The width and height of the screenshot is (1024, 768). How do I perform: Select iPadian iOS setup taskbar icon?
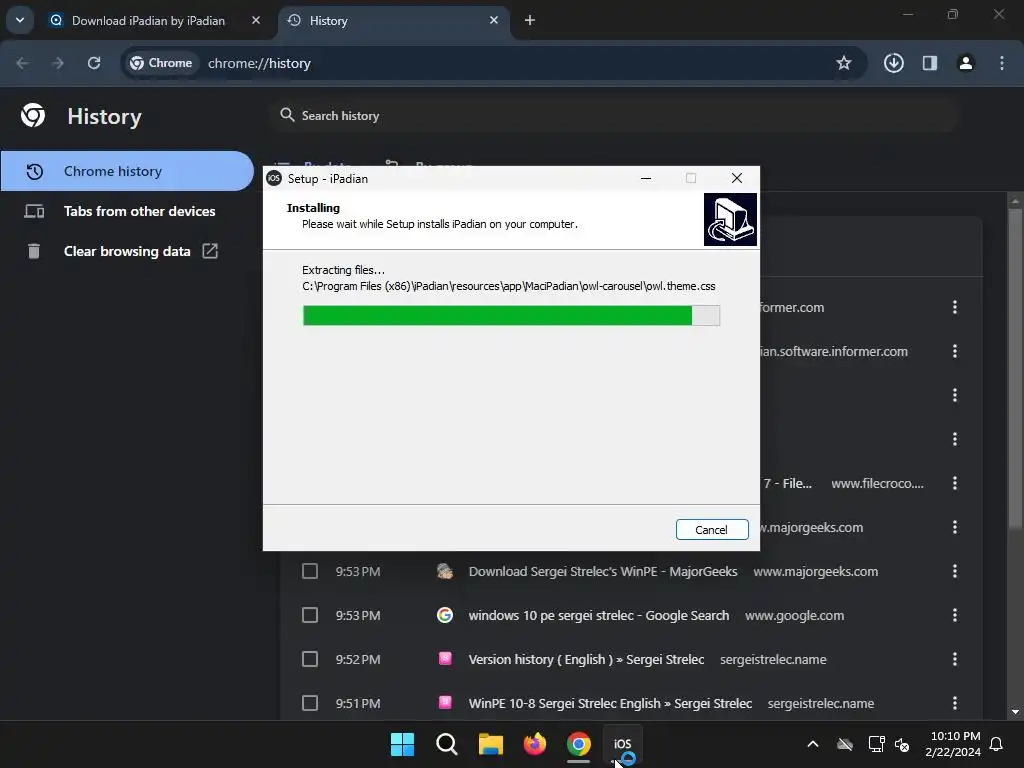622,744
